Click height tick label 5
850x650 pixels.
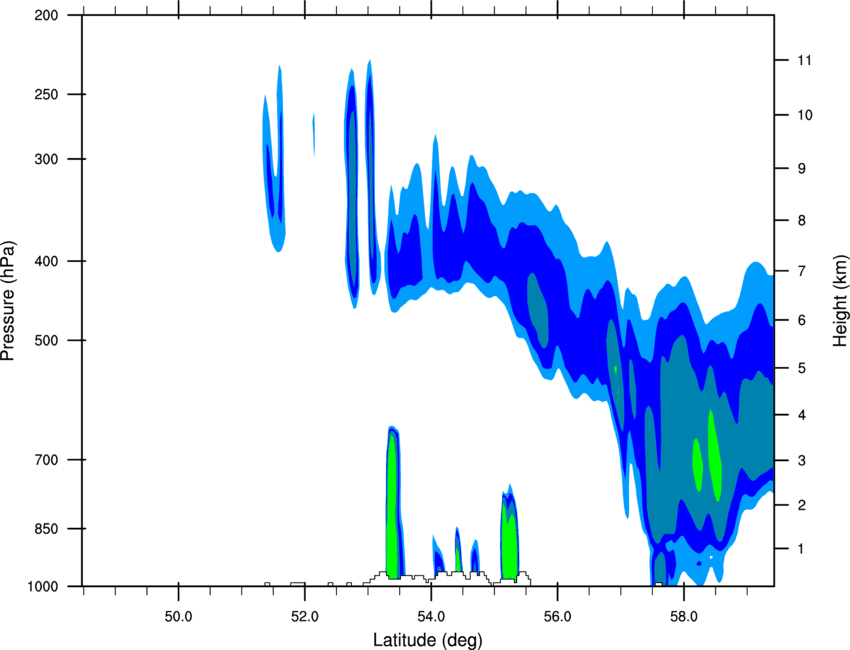802,368
